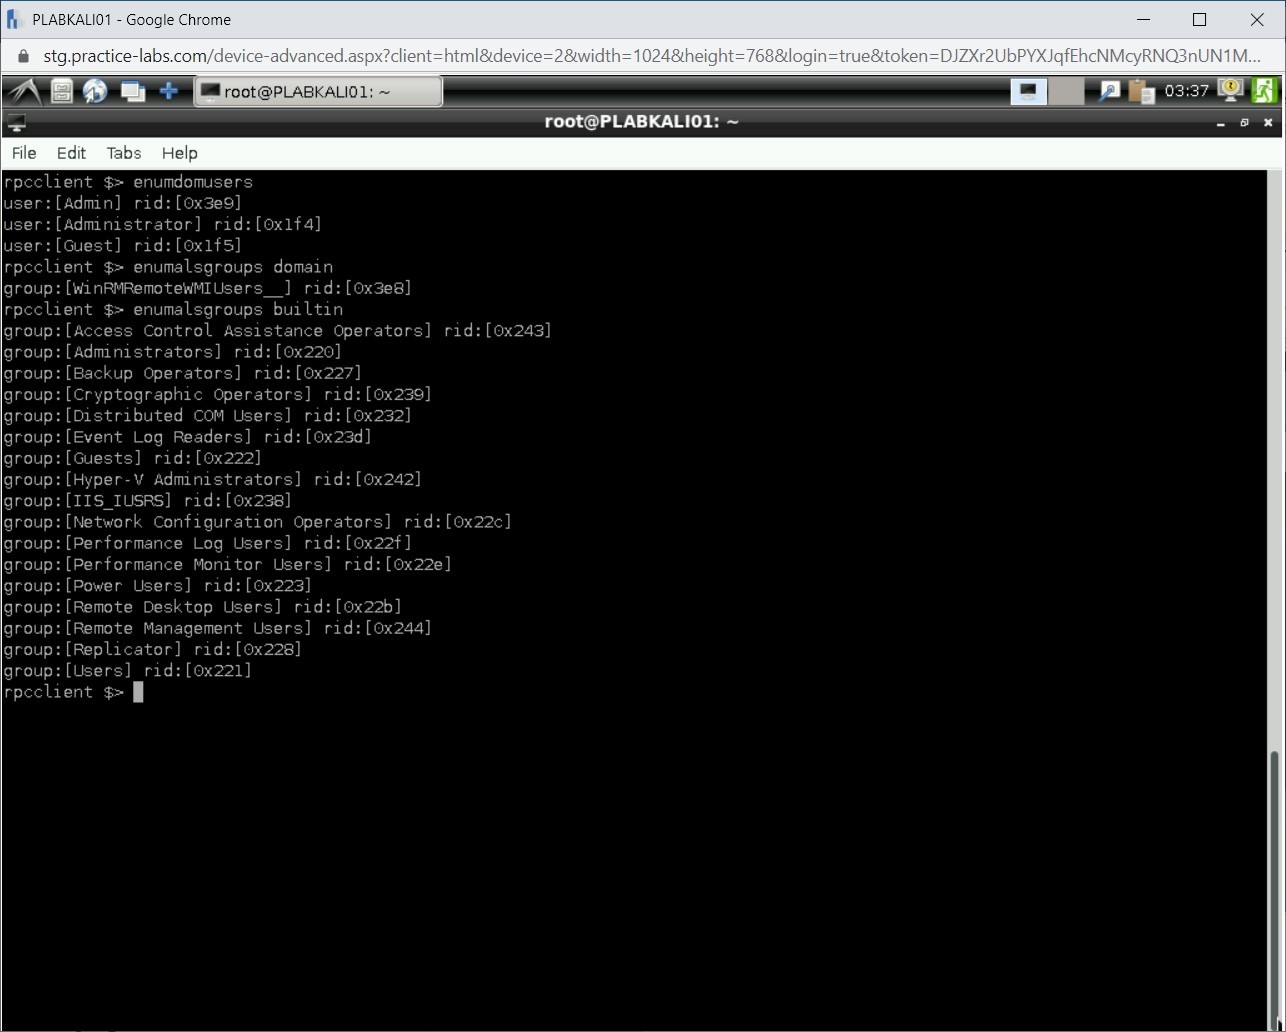
Task: Open the Help menu
Action: click(180, 153)
